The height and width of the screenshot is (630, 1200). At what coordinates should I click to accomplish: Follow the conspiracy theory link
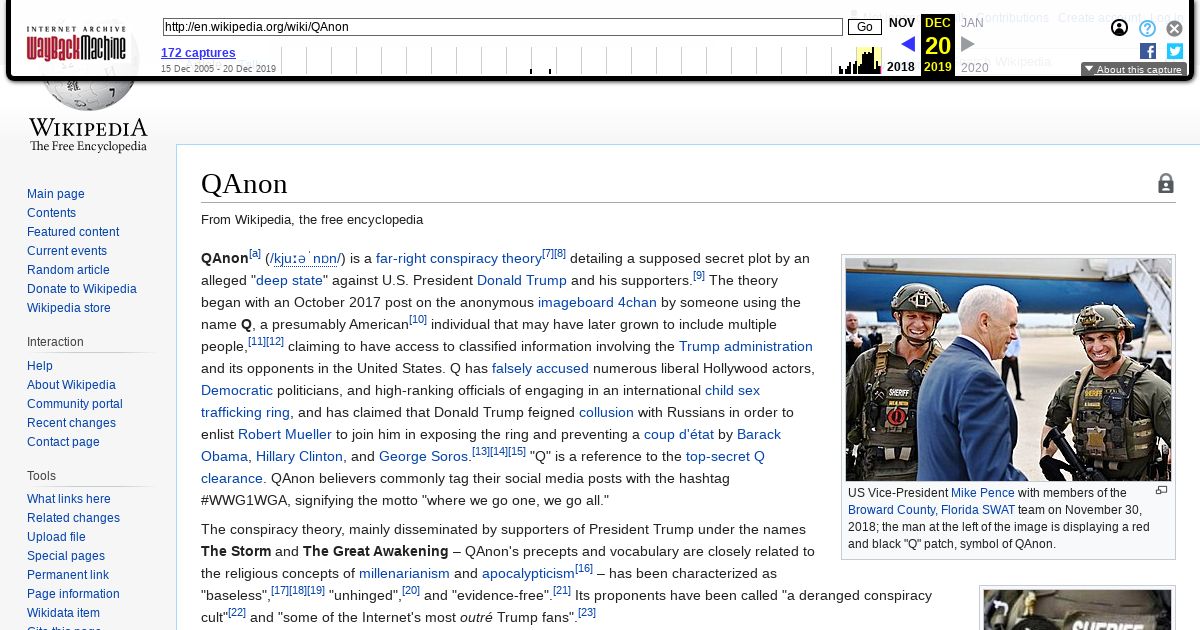click(x=486, y=258)
